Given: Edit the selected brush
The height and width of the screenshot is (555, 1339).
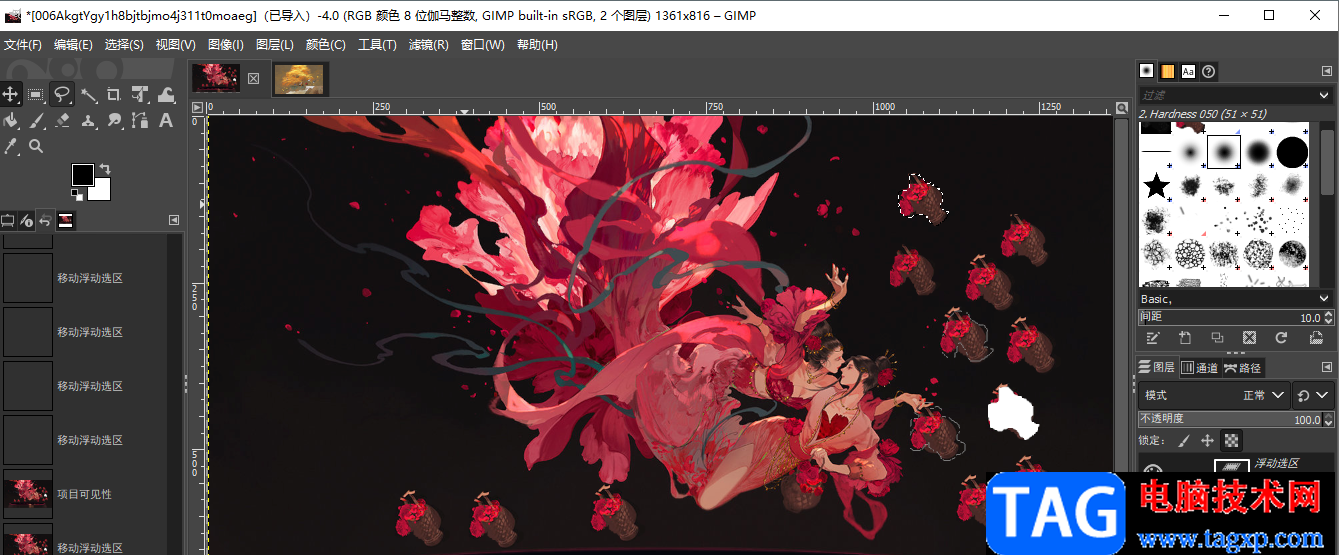Looking at the screenshot, I should pyautogui.click(x=1152, y=338).
